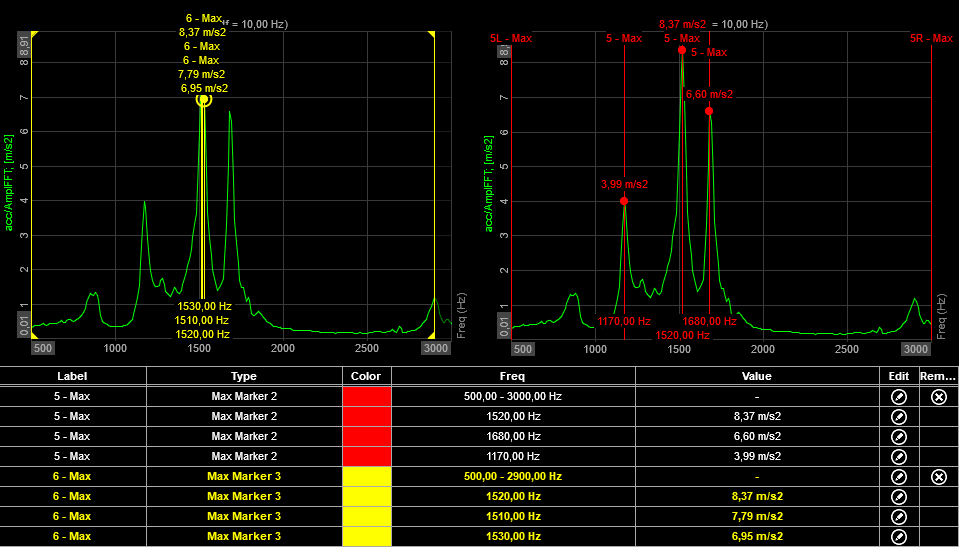Click the yellow color cell for 1530,00 Hz

click(x=367, y=537)
